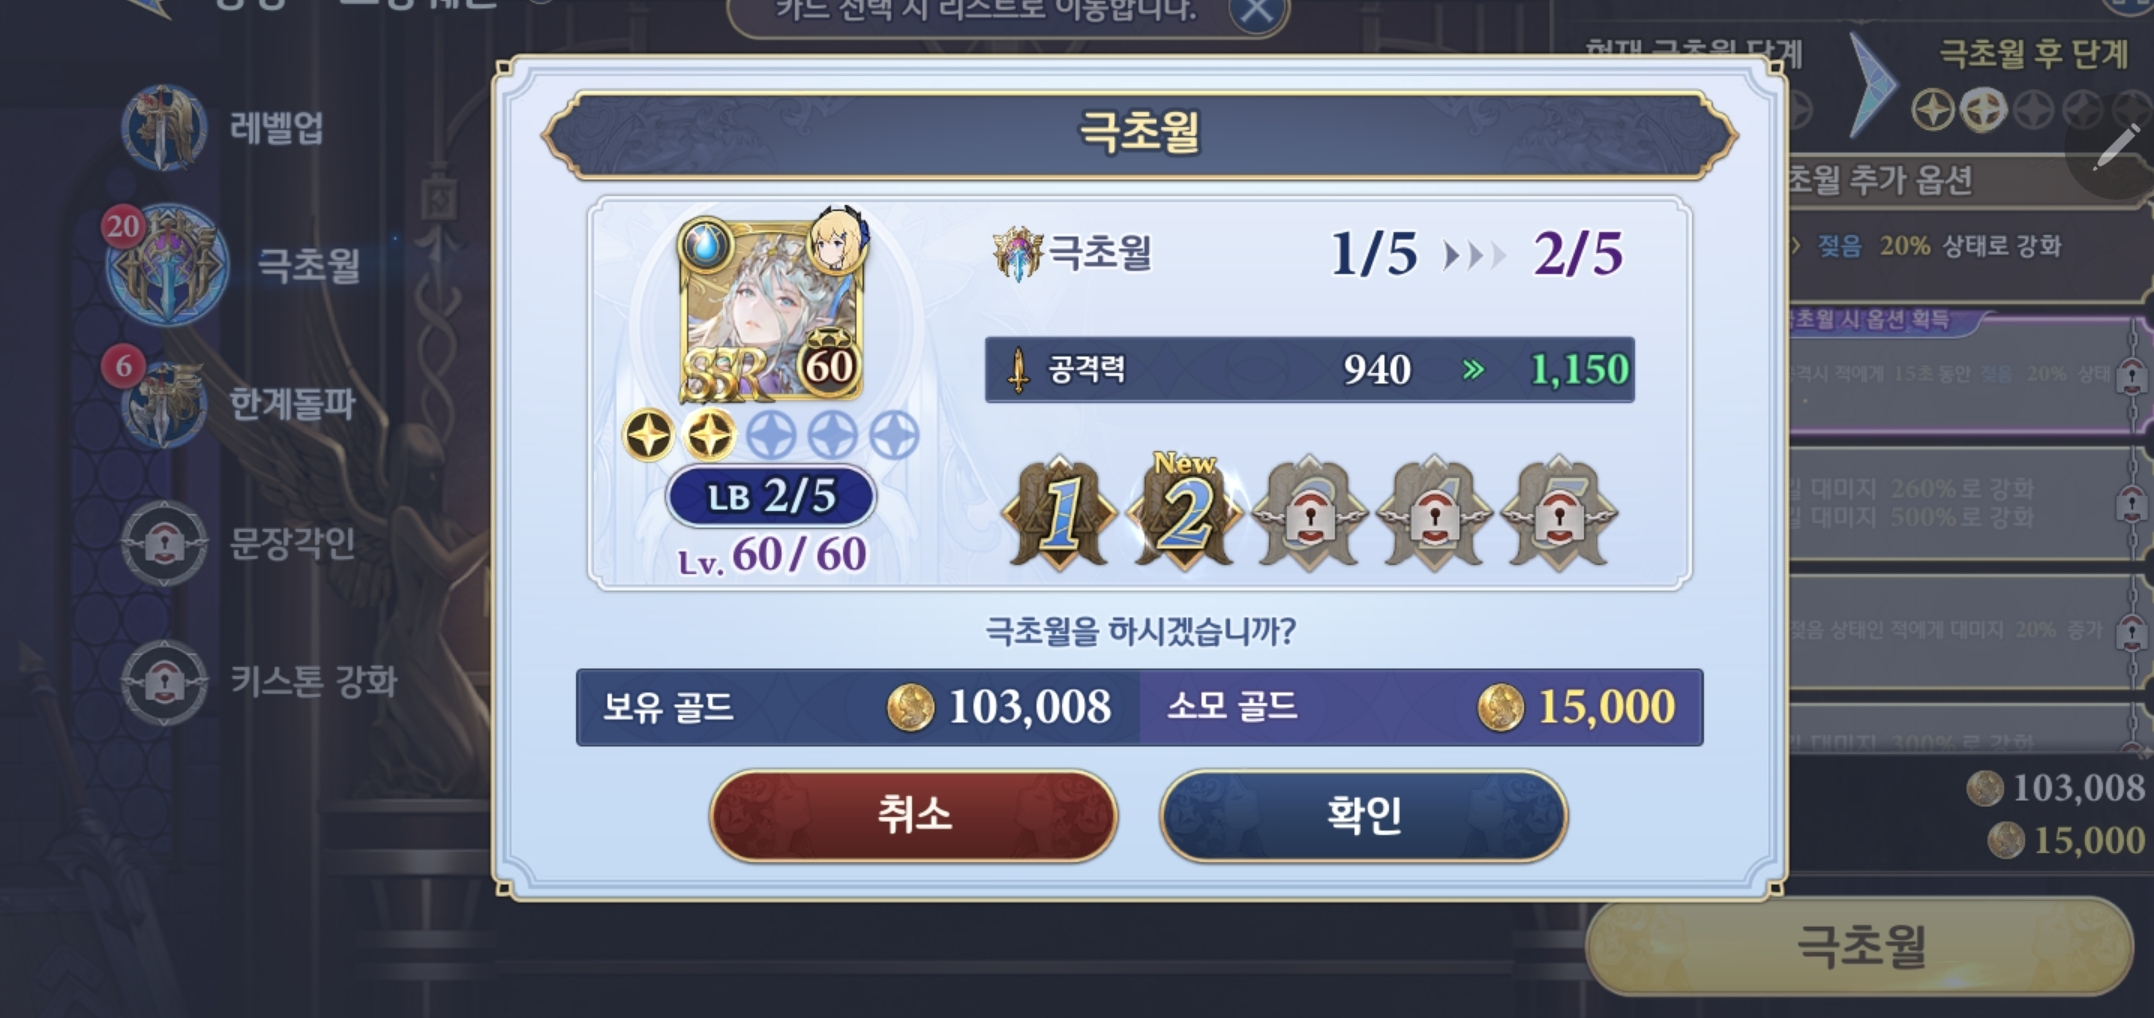This screenshot has height=1018, width=2154.
Task: Cancel the dialog with 취소
Action: (x=913, y=815)
